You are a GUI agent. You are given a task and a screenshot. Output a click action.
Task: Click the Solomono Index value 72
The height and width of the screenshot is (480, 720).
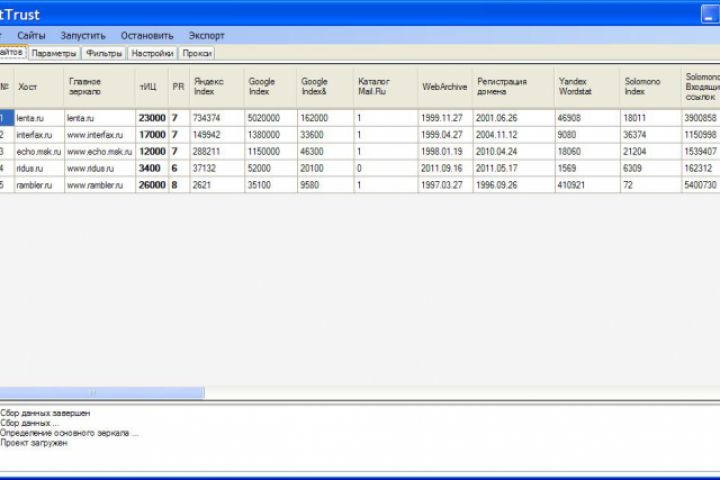click(x=651, y=185)
